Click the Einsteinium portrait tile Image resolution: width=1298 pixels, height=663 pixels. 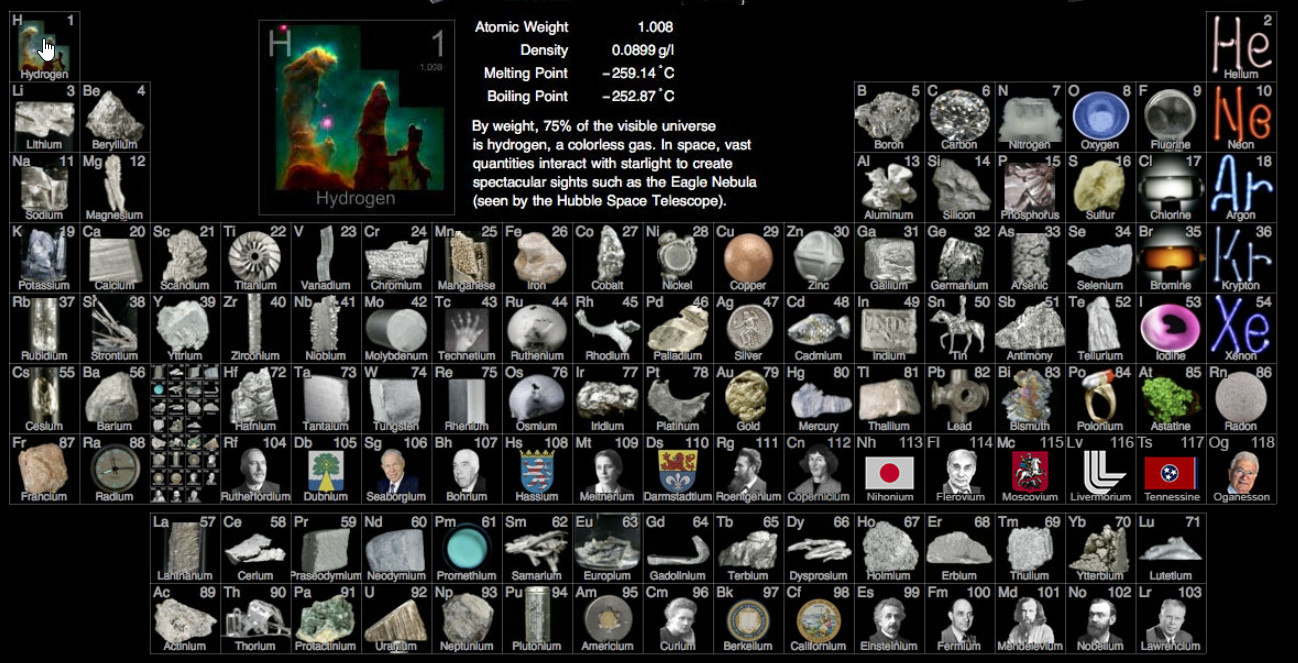point(889,619)
